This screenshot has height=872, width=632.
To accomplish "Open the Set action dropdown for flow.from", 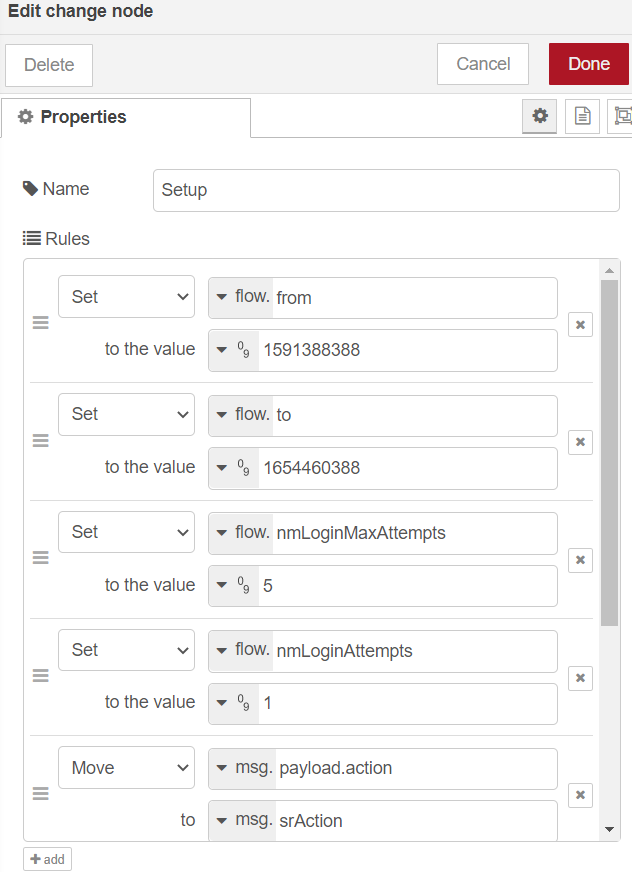I will click(x=126, y=297).
